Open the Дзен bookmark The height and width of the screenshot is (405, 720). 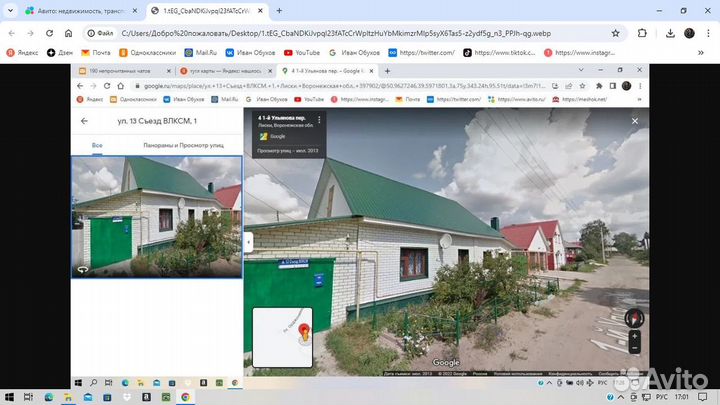pyautogui.click(x=60, y=53)
